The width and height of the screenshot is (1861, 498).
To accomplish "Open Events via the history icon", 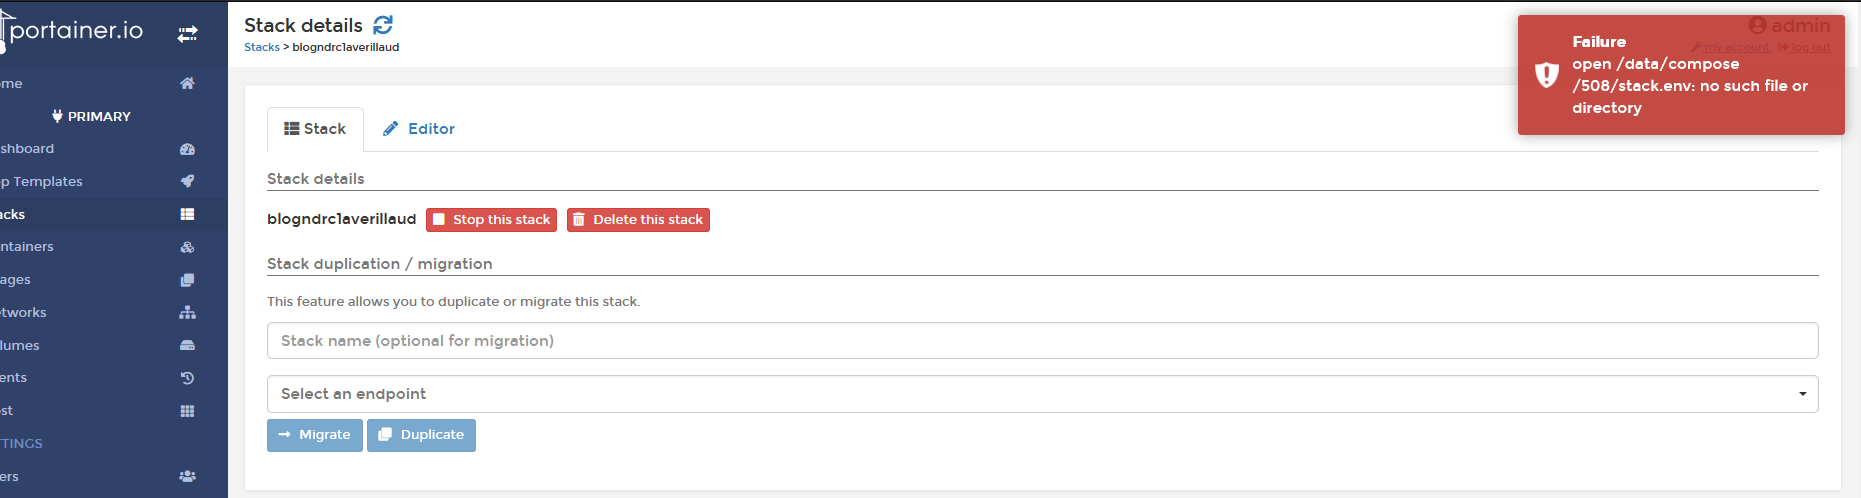I will 187,378.
